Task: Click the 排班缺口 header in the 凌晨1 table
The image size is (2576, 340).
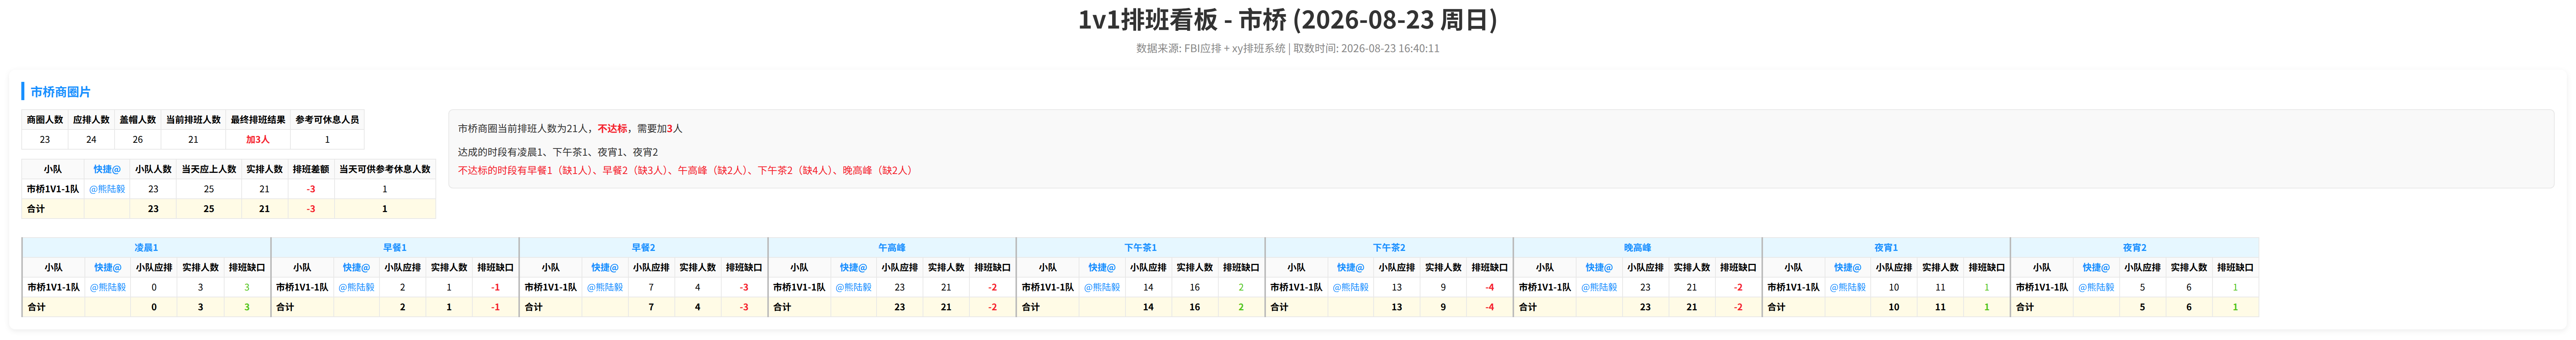Action: click(247, 268)
